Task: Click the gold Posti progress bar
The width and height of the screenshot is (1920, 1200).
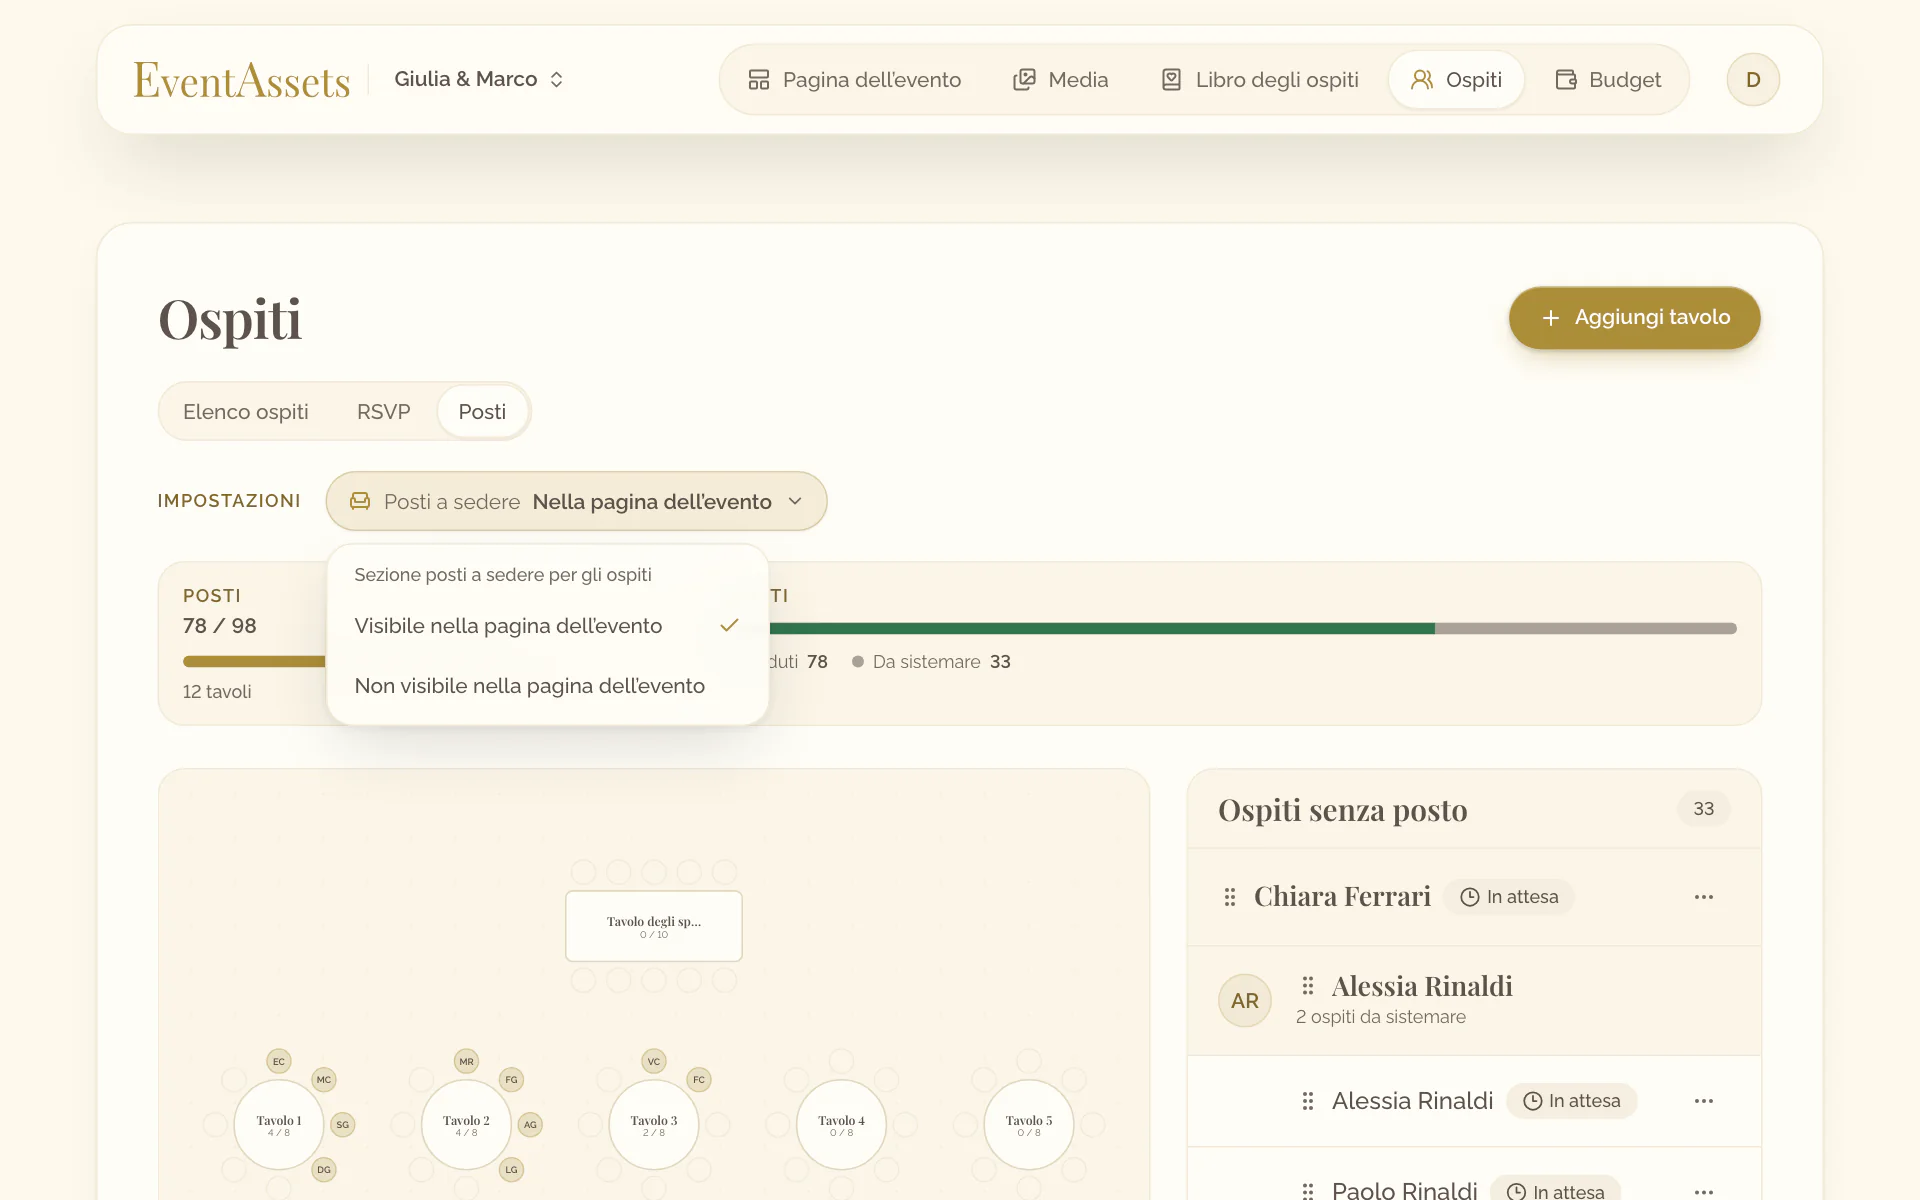Action: tap(254, 661)
